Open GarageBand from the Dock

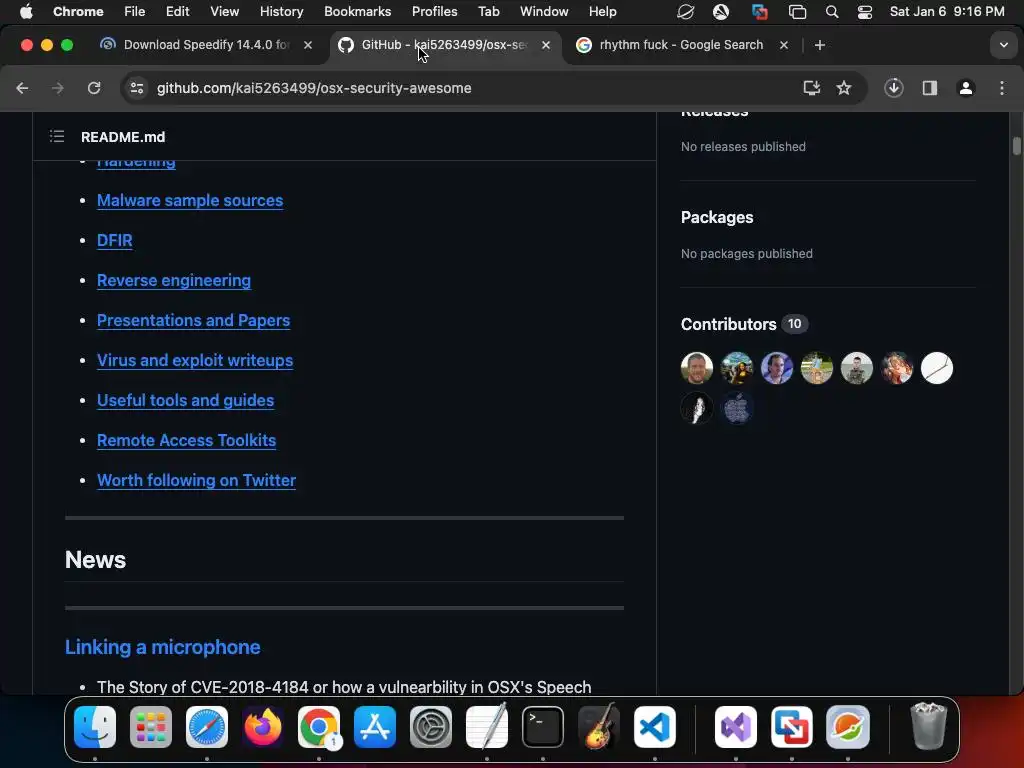[x=599, y=727]
